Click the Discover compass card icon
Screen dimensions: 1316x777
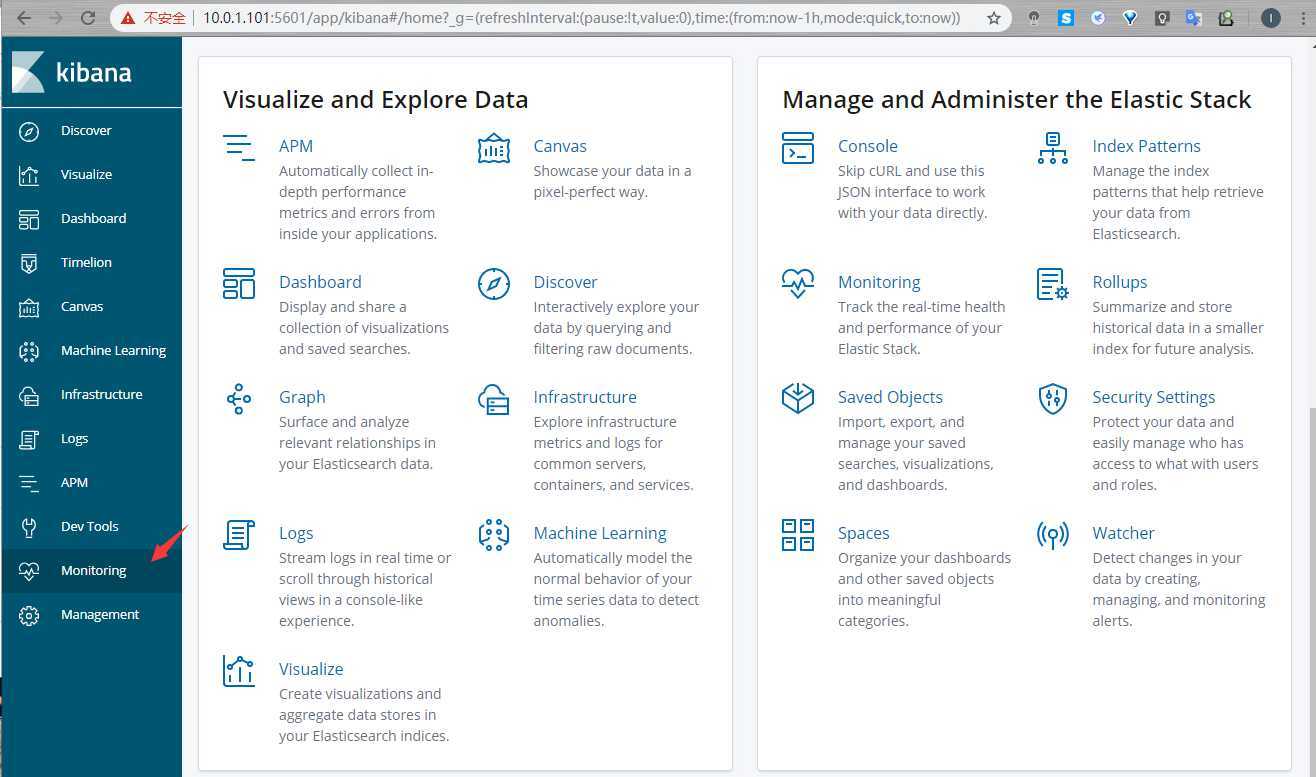[x=494, y=284]
